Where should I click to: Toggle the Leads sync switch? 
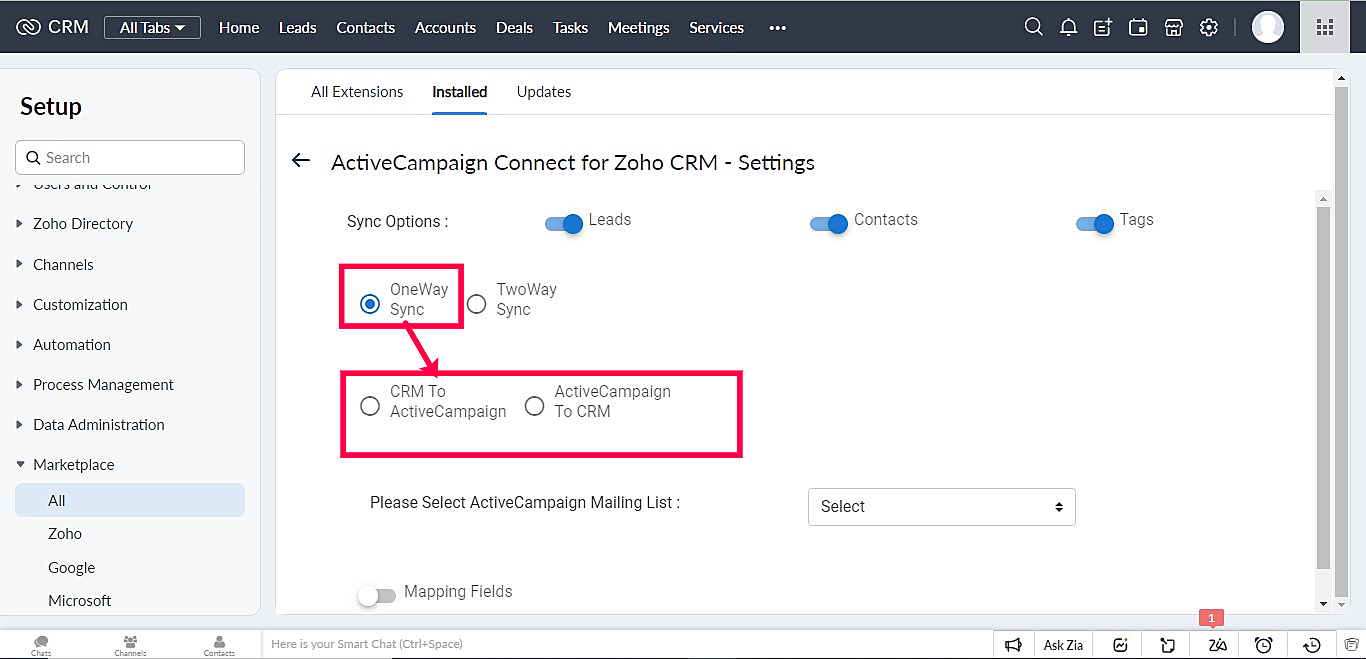564,224
